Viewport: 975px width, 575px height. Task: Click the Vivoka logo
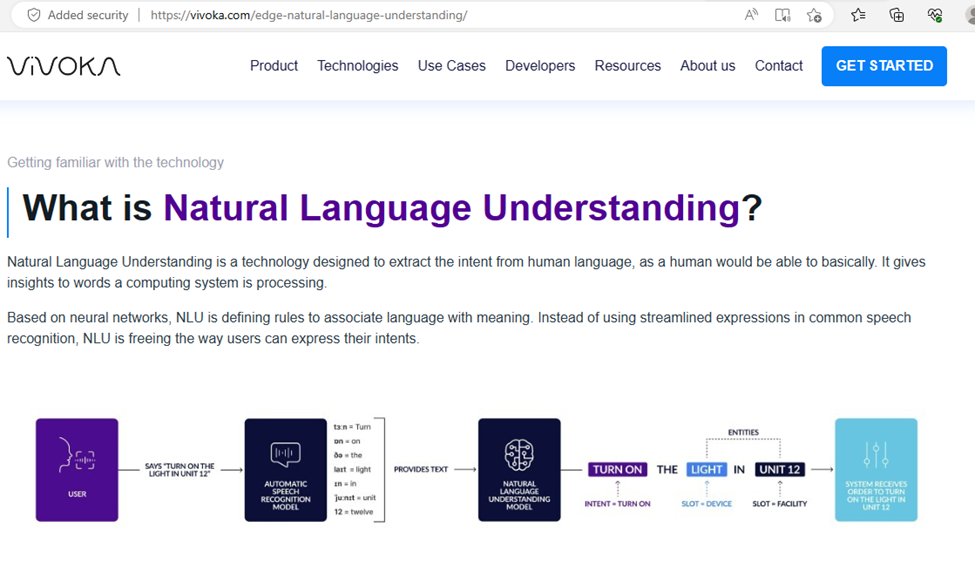pyautogui.click(x=64, y=66)
